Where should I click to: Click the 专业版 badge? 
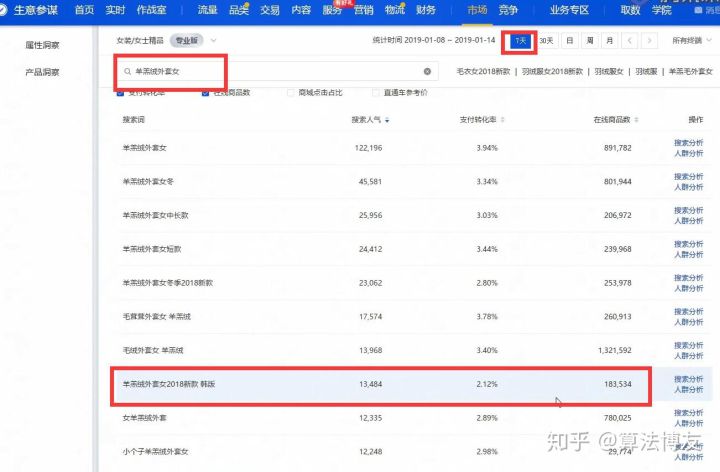click(x=186, y=40)
